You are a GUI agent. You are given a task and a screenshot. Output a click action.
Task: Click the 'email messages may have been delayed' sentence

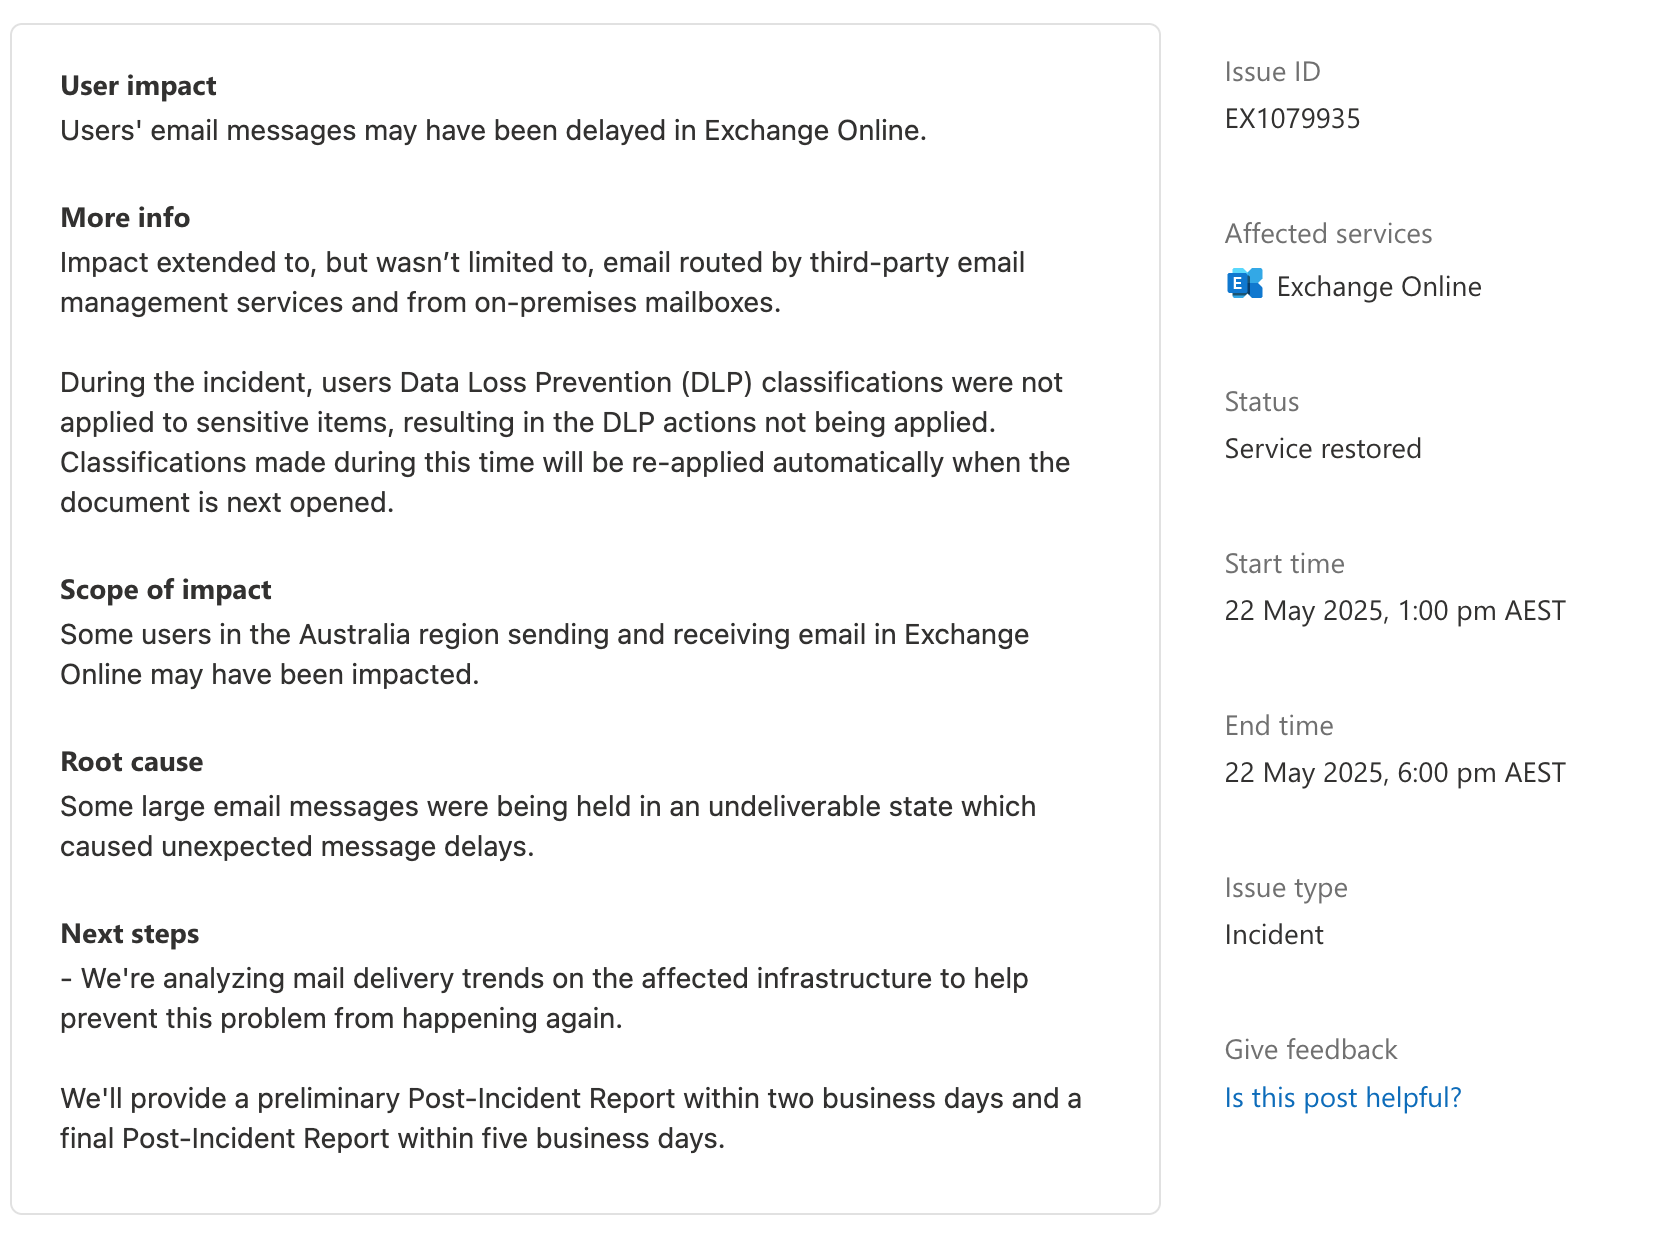point(493,131)
